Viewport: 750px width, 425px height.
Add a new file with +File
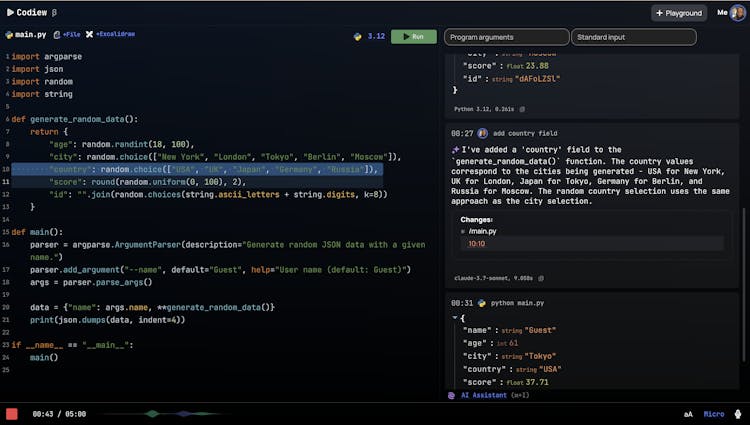pyautogui.click(x=67, y=34)
